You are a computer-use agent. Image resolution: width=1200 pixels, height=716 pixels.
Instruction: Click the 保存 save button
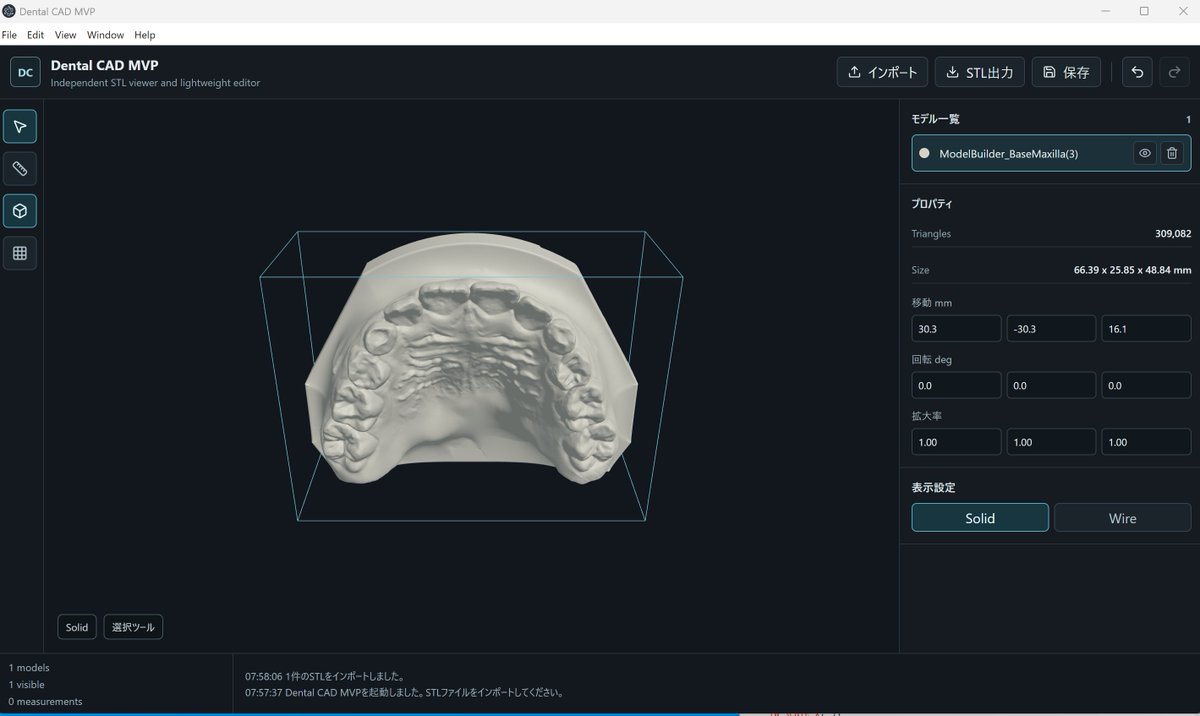point(1066,72)
